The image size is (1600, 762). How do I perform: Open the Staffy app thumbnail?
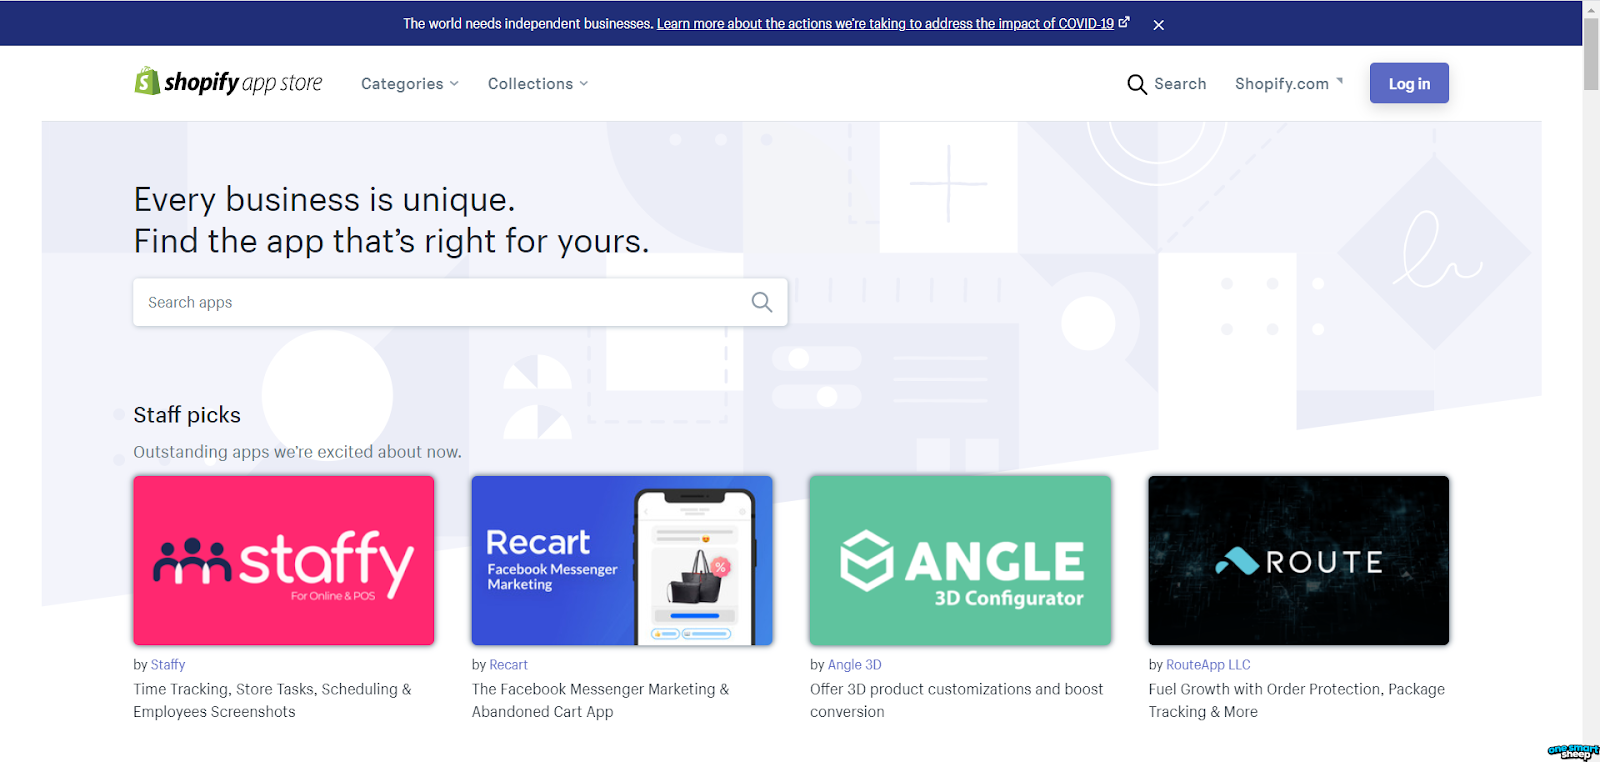pos(284,560)
